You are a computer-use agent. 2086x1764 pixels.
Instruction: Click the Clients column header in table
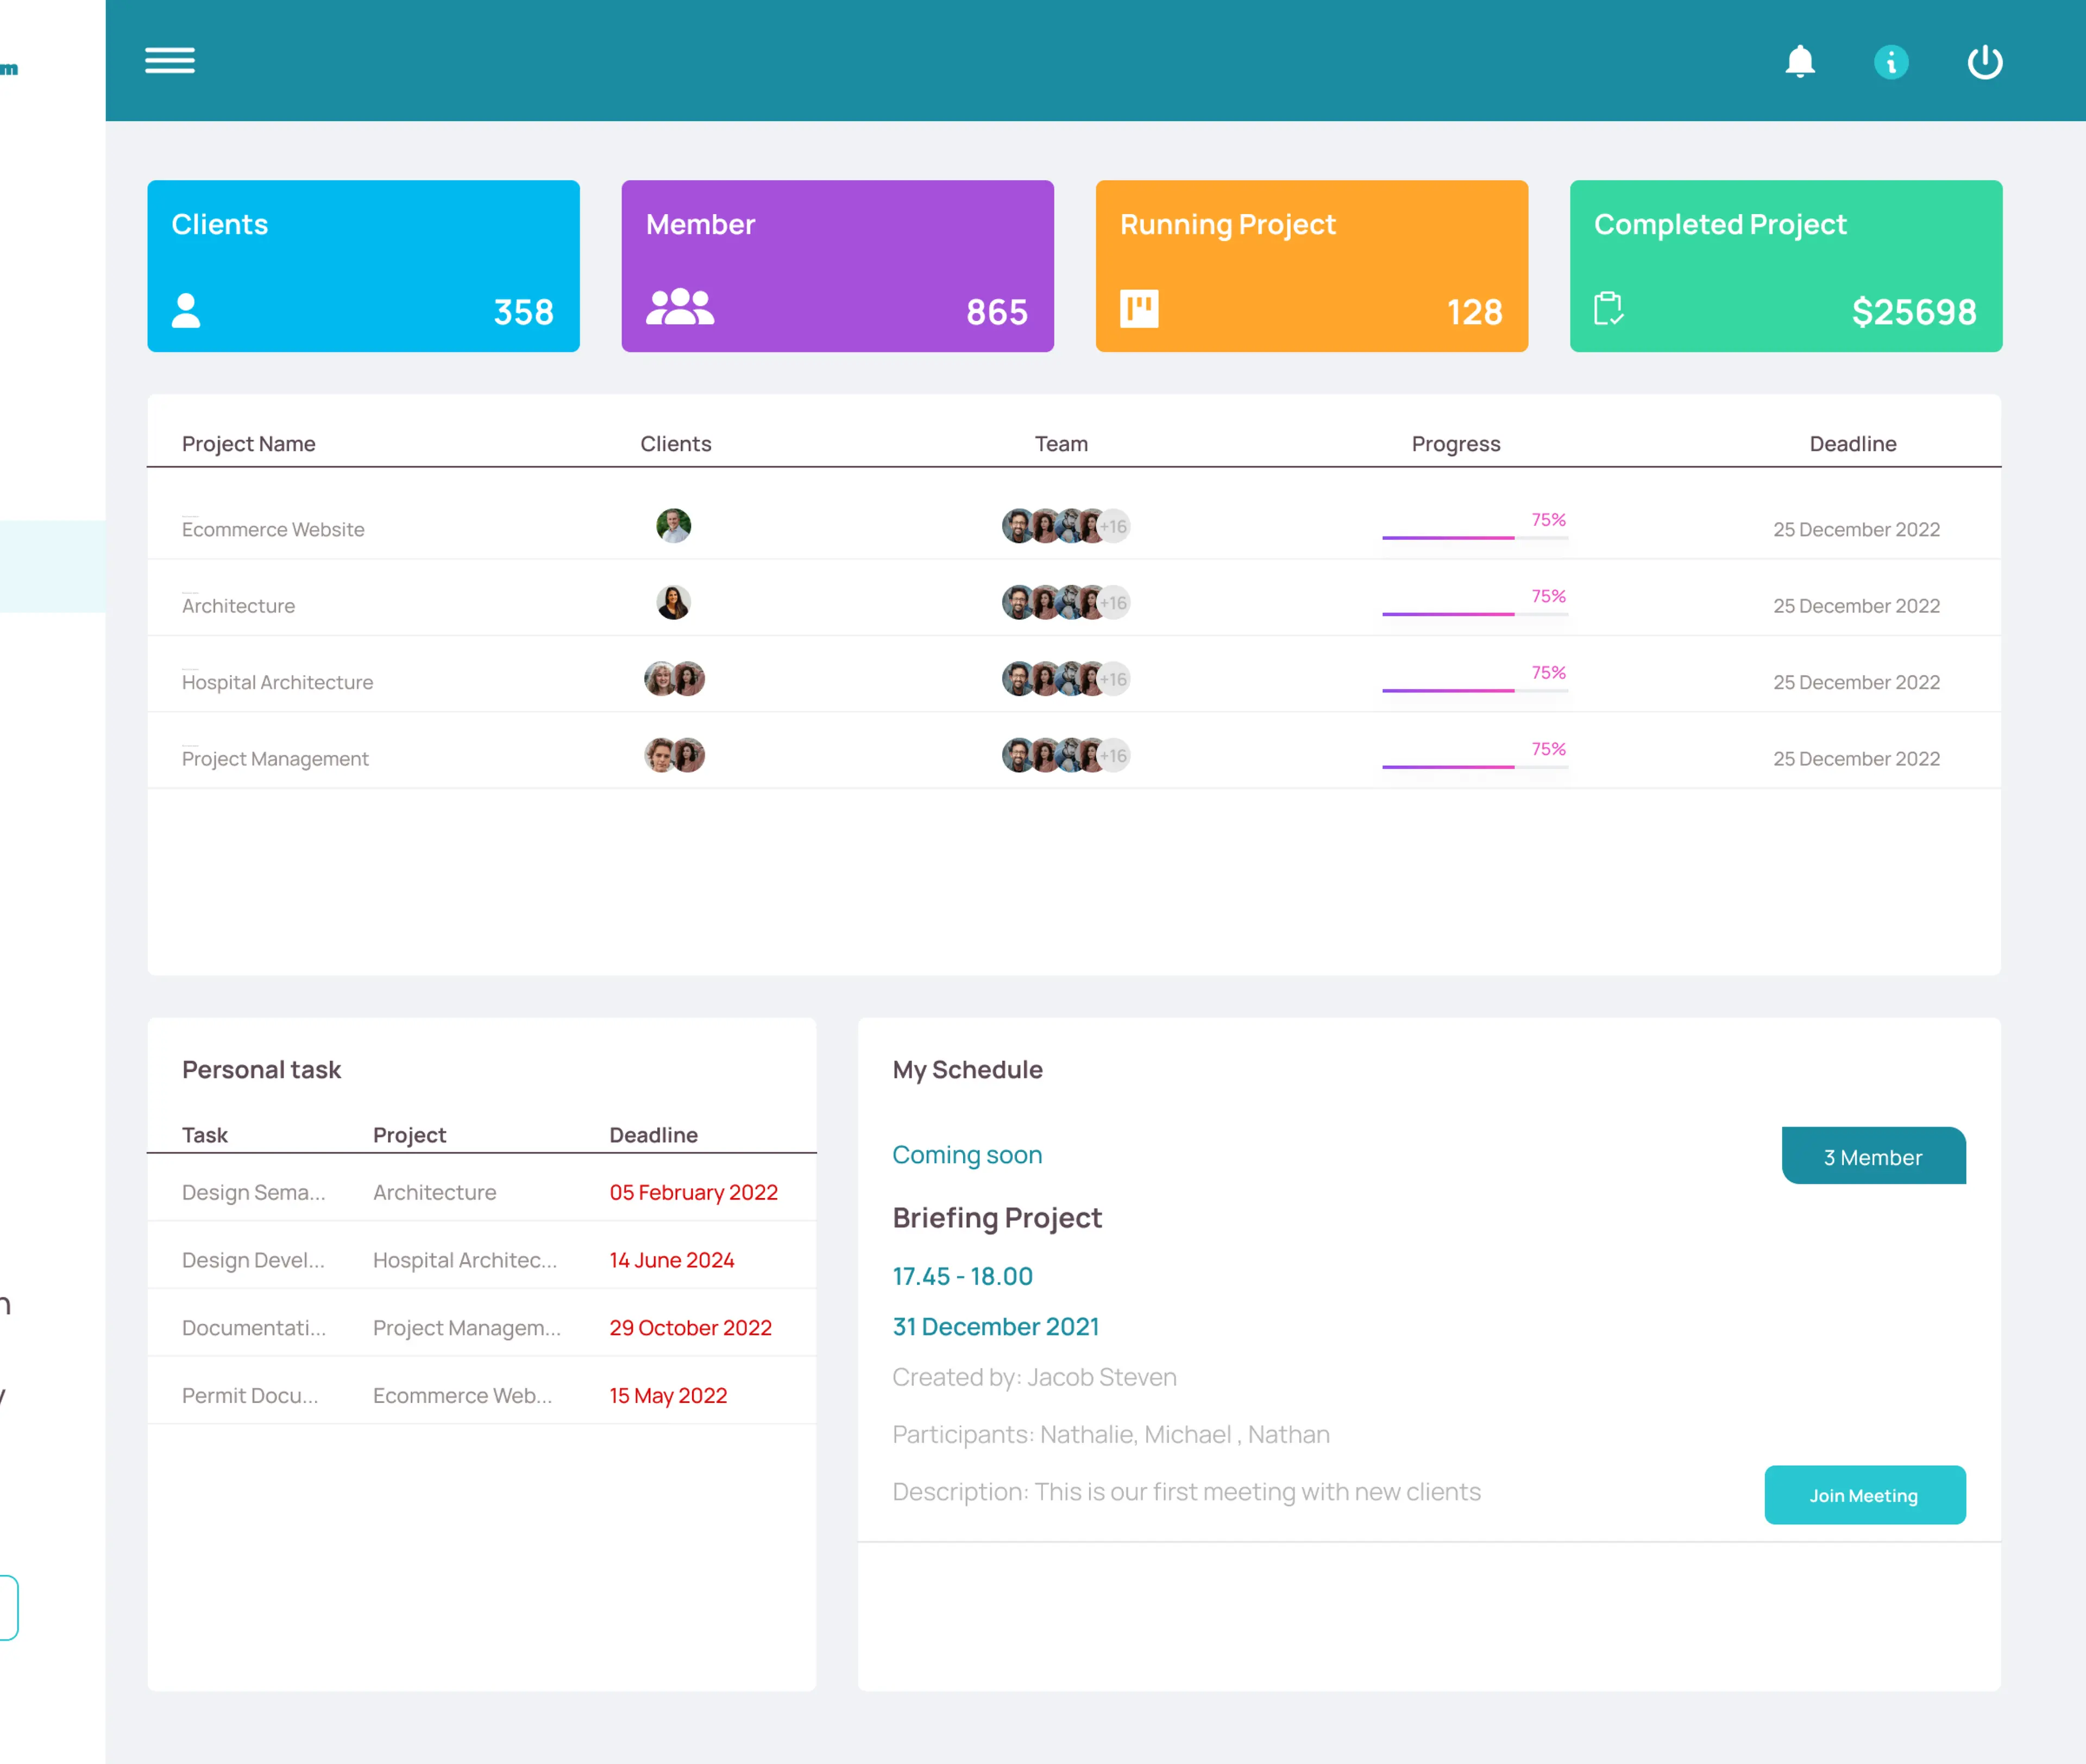[x=676, y=444]
